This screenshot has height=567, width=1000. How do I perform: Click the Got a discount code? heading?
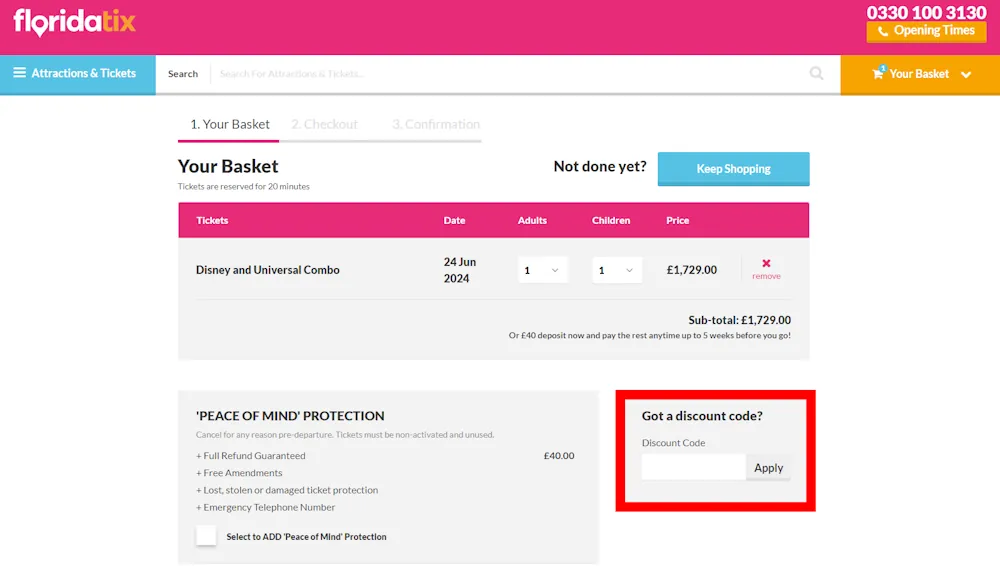702,416
